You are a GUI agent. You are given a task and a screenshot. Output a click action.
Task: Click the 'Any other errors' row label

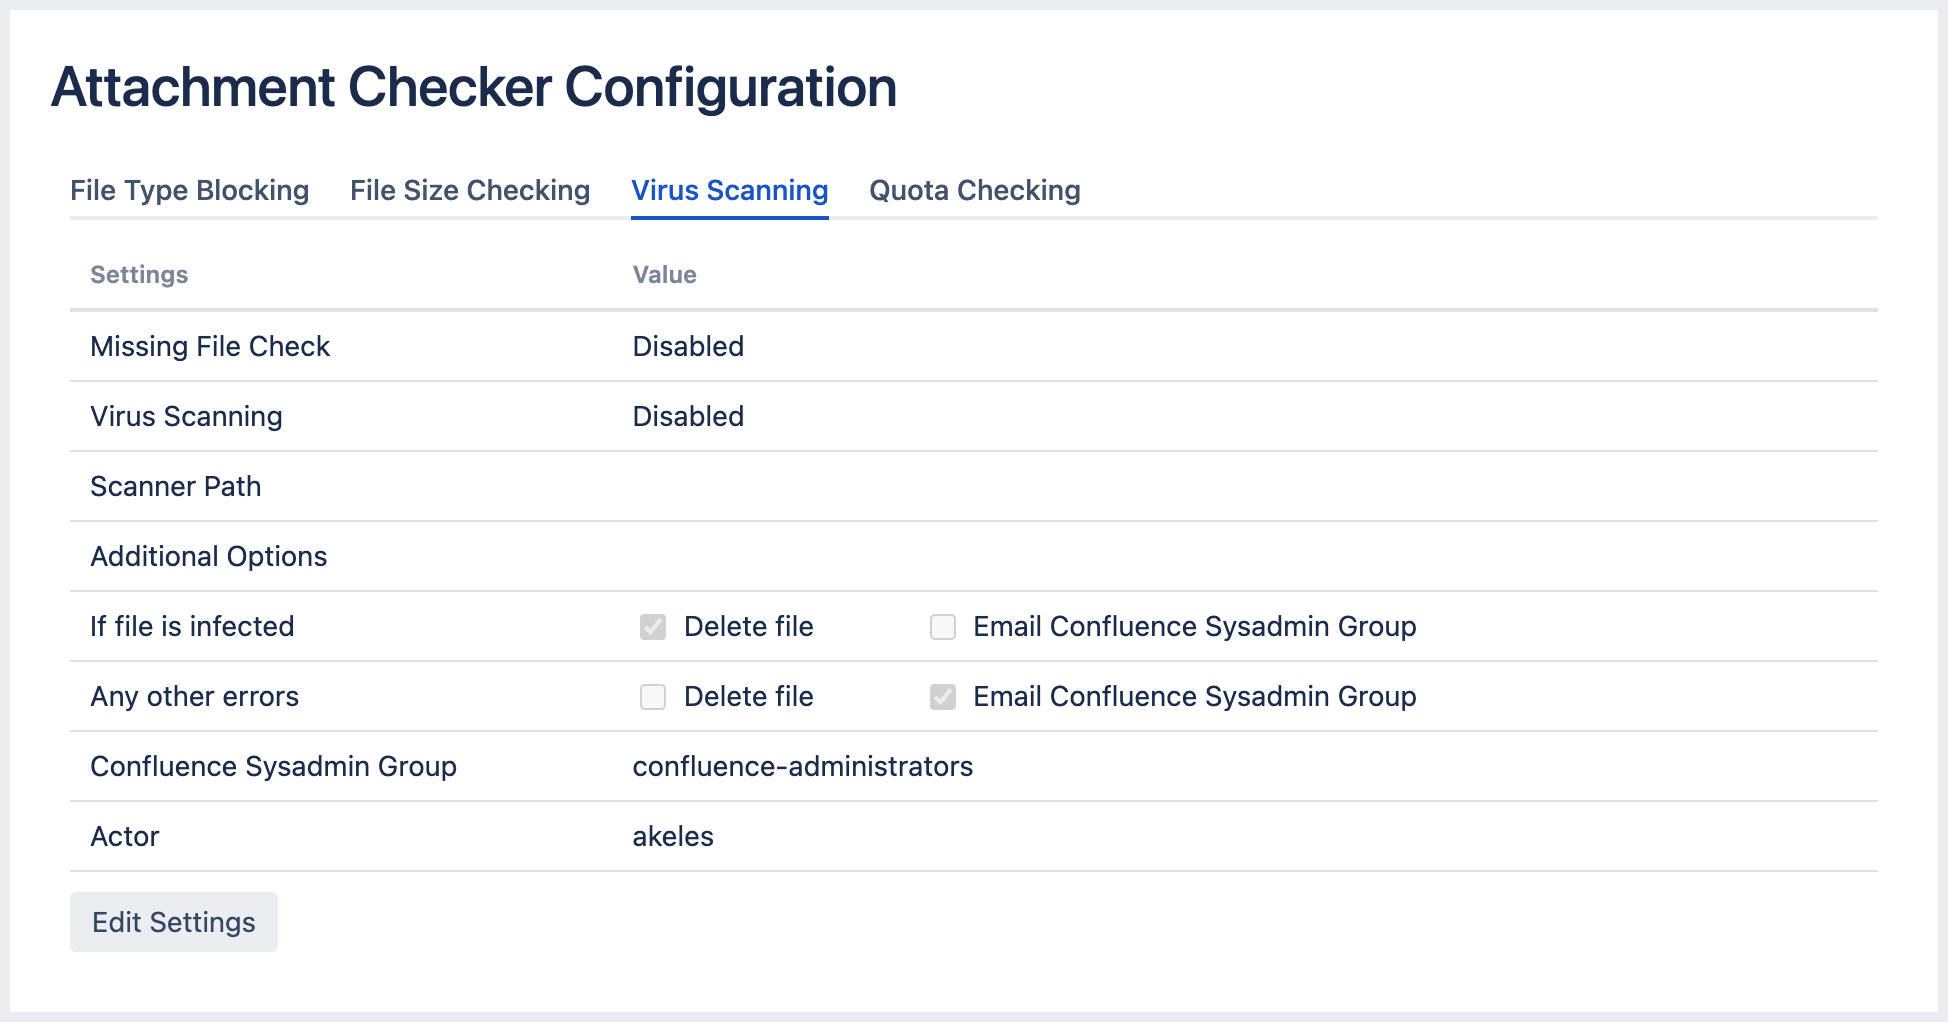195,696
